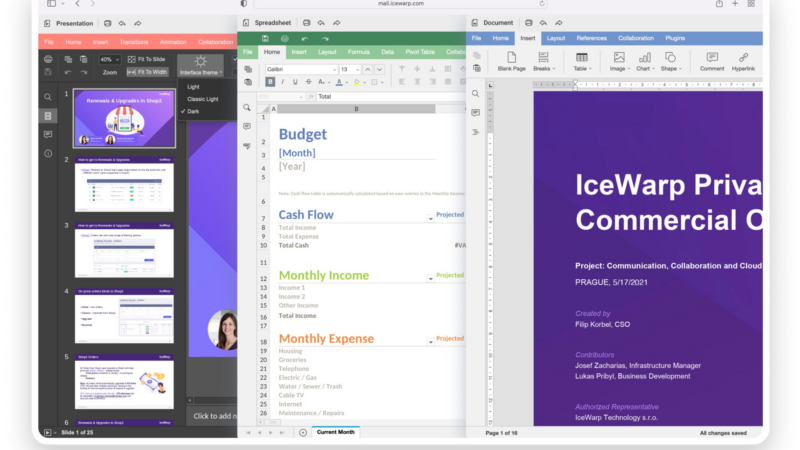This screenshot has width=800, height=450.
Task: Open Table dropdown in Document
Action: (582, 61)
